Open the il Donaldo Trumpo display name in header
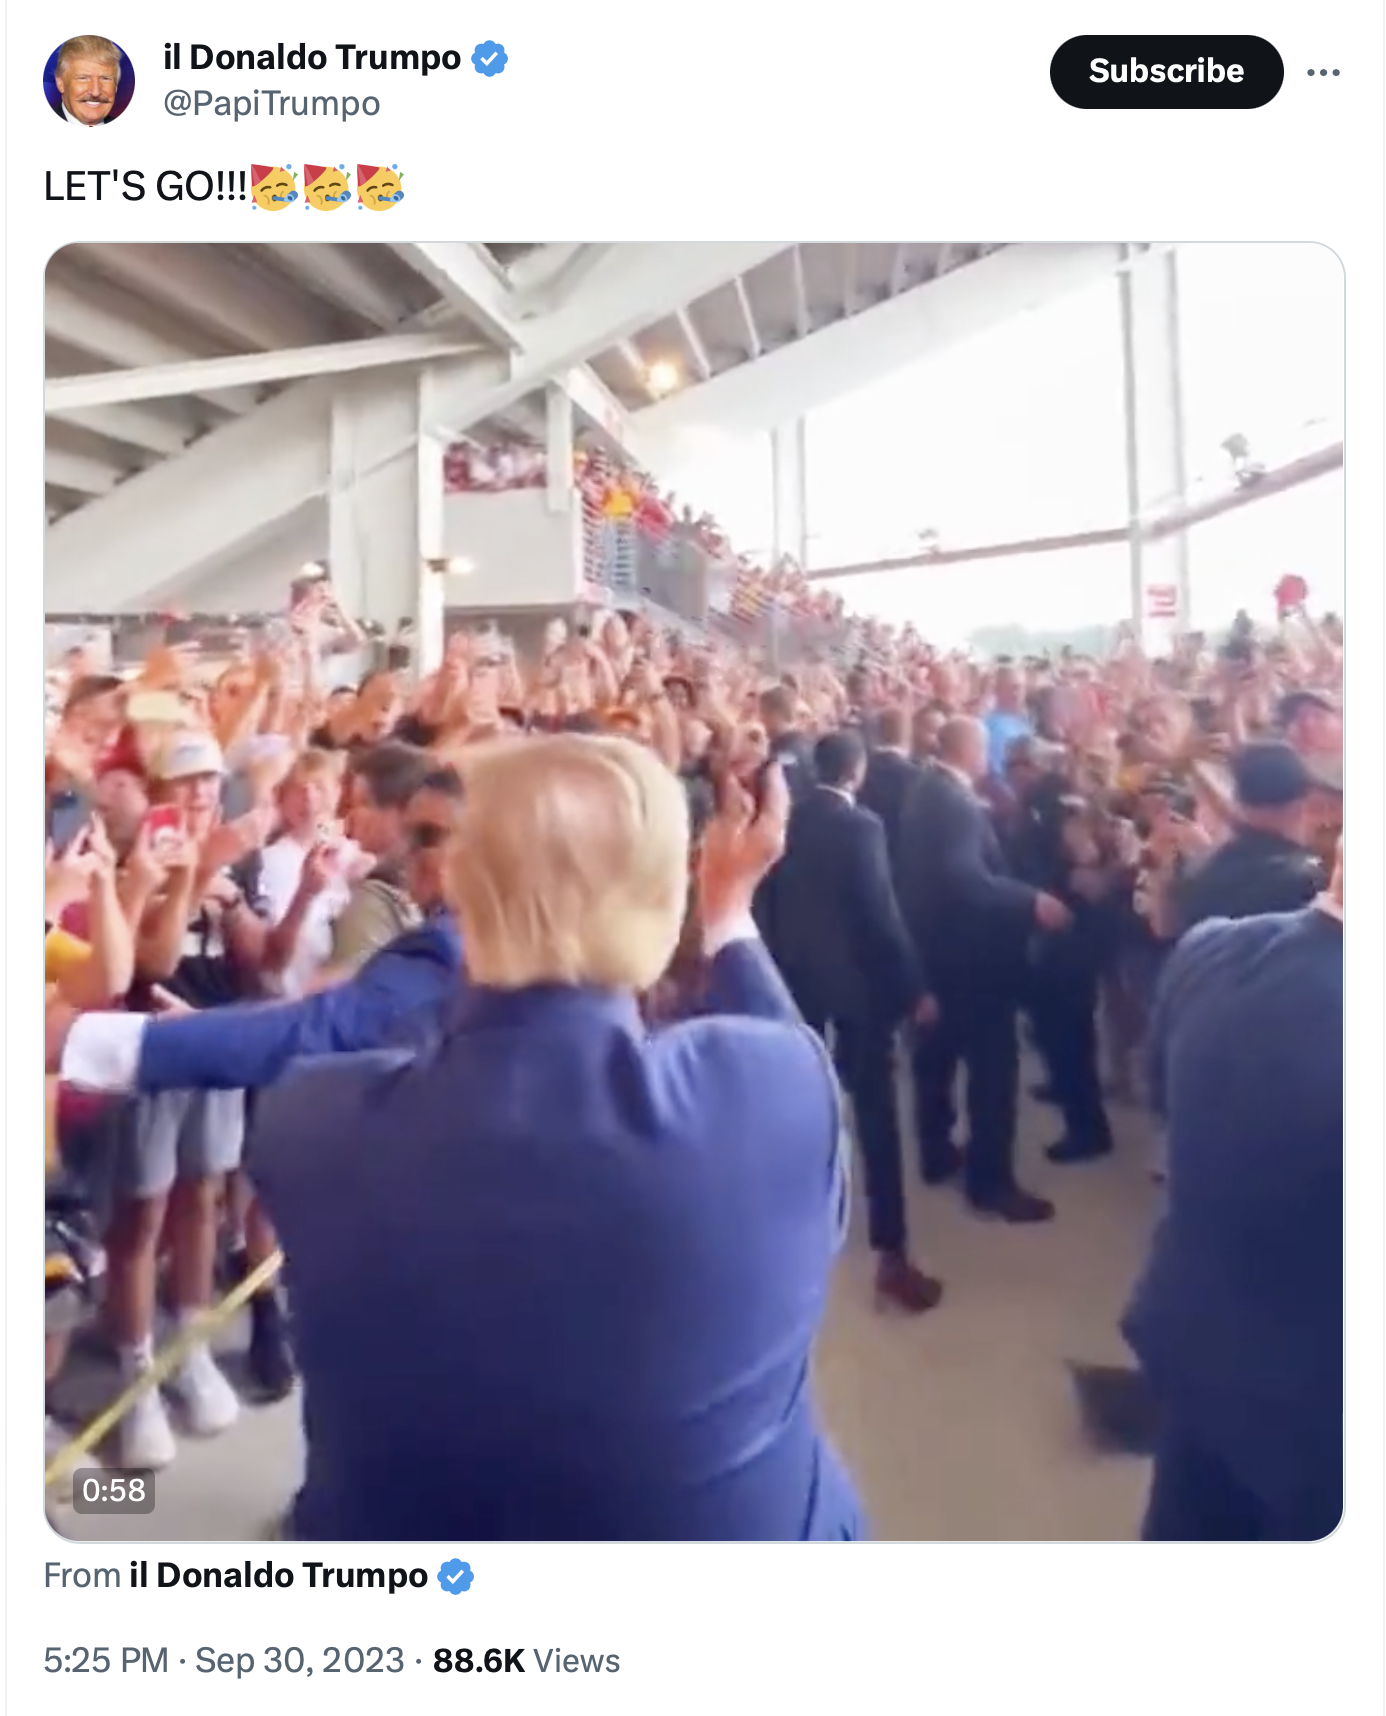 [x=312, y=58]
